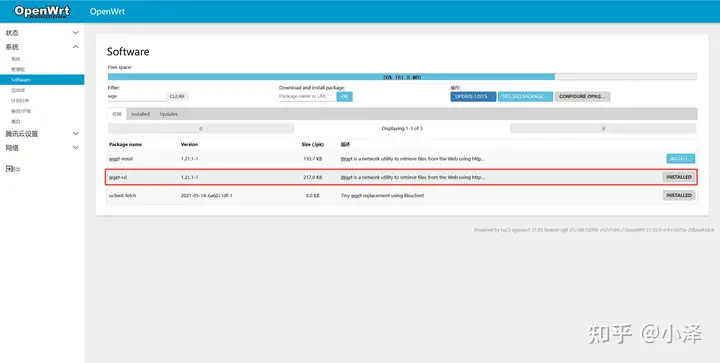The image size is (720, 363).
Task: Click OK to install the entered package
Action: click(344, 96)
